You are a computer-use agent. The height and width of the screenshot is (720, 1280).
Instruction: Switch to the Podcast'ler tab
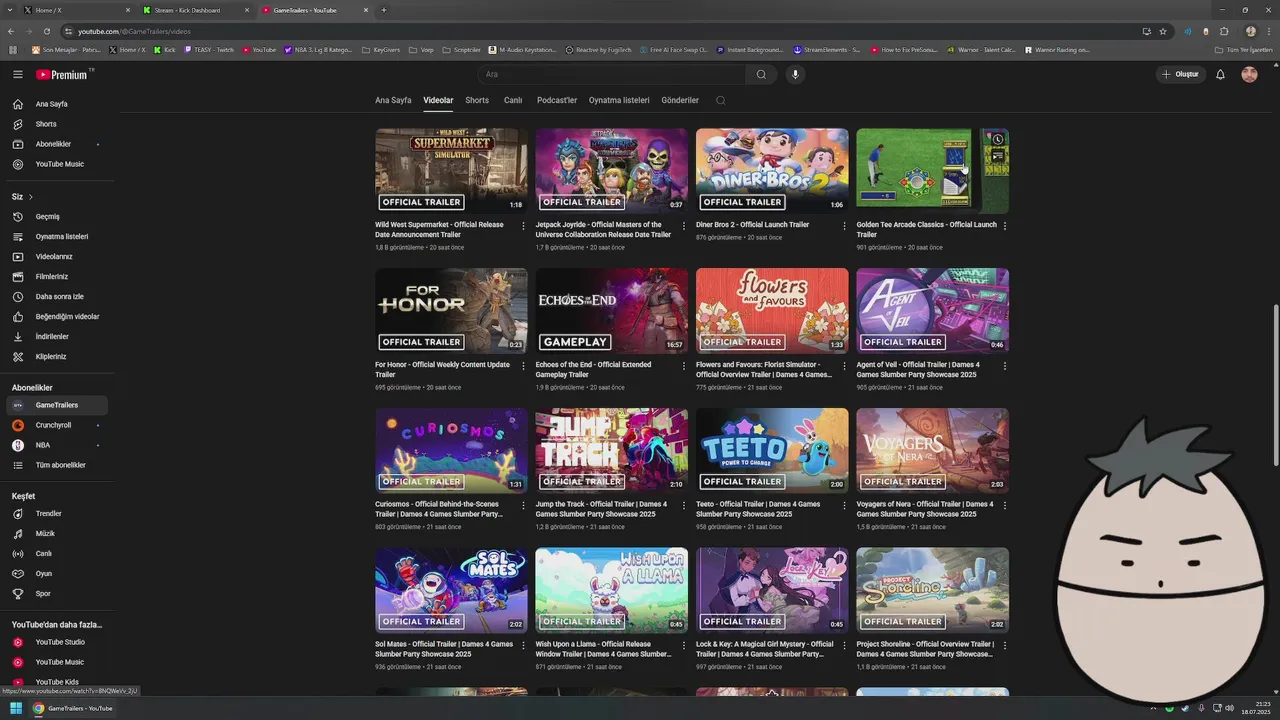557,100
